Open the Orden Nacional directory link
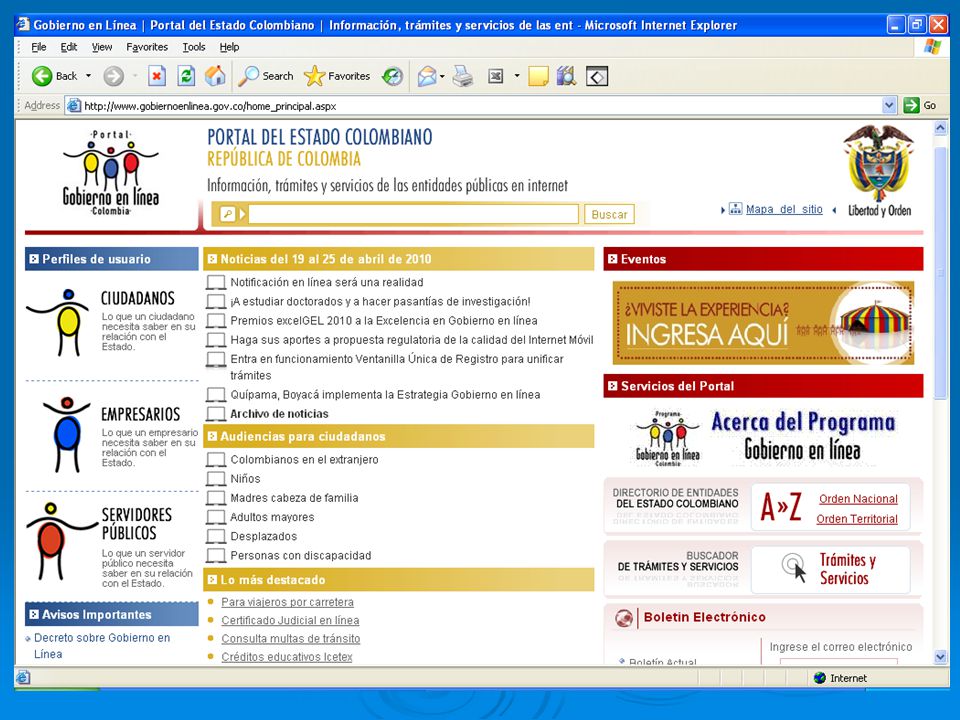The image size is (960, 720). pos(858,499)
